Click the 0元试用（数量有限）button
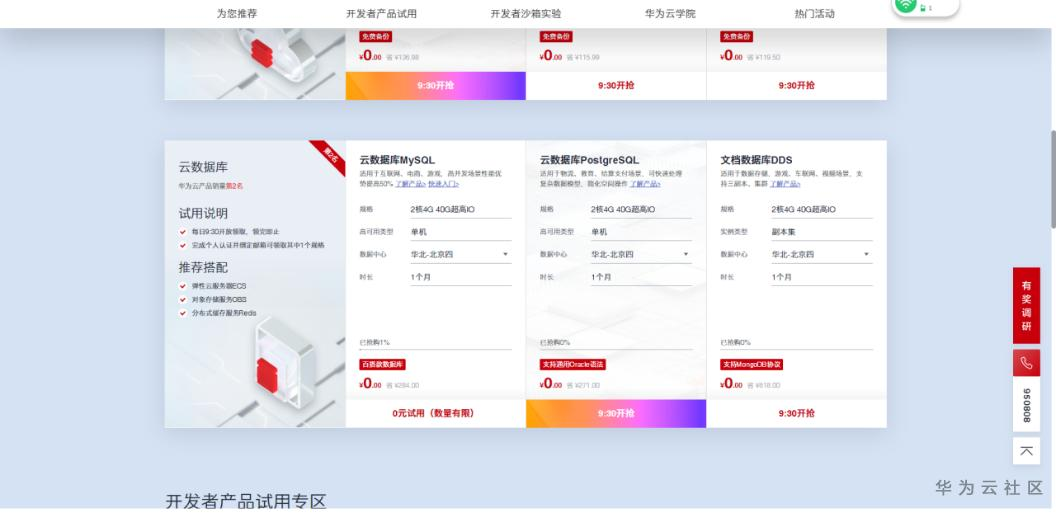1056x513 pixels. [x=435, y=413]
